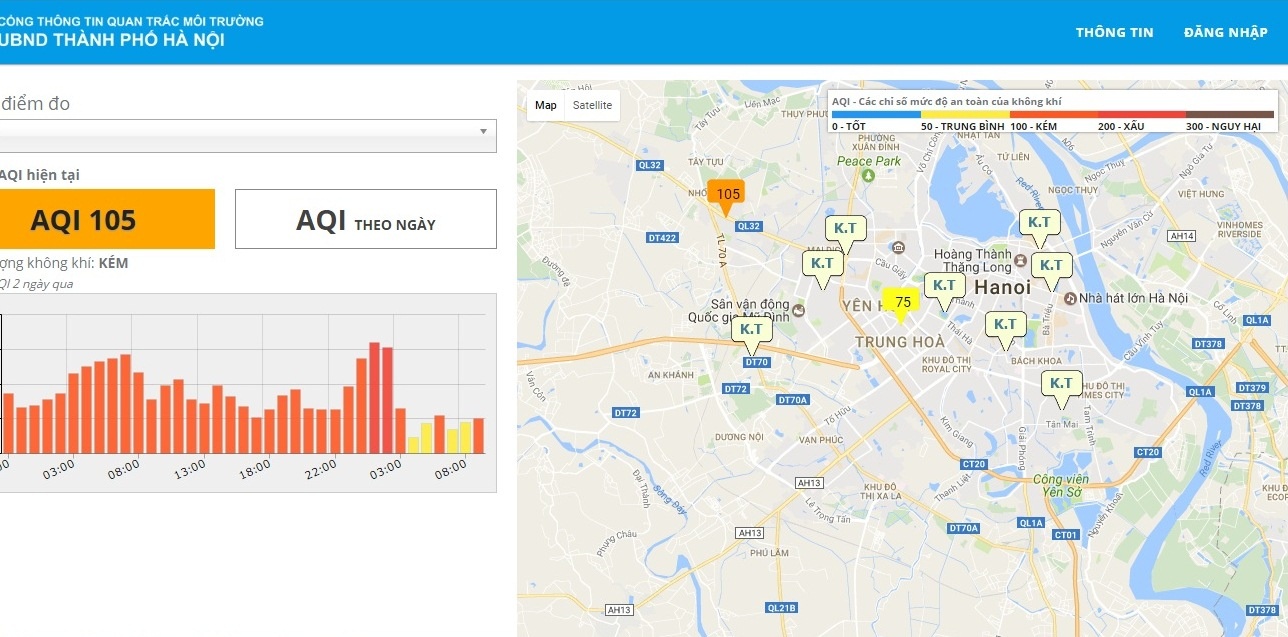Open the THÔNG TIN menu
Viewport: 1288px width, 637px height.
tap(1114, 32)
